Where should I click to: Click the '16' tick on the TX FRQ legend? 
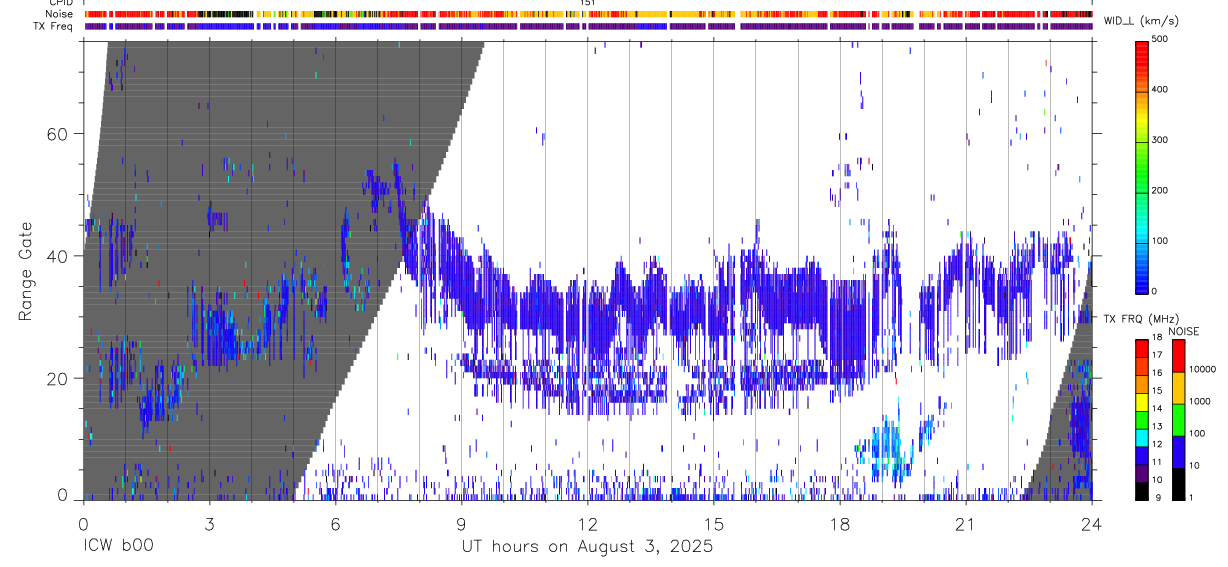click(1156, 372)
